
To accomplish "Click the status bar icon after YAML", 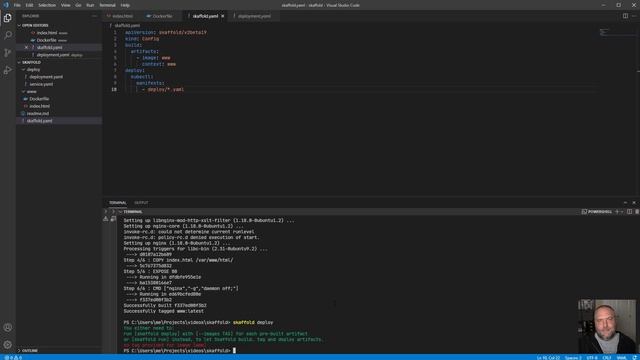I will click(635, 358).
